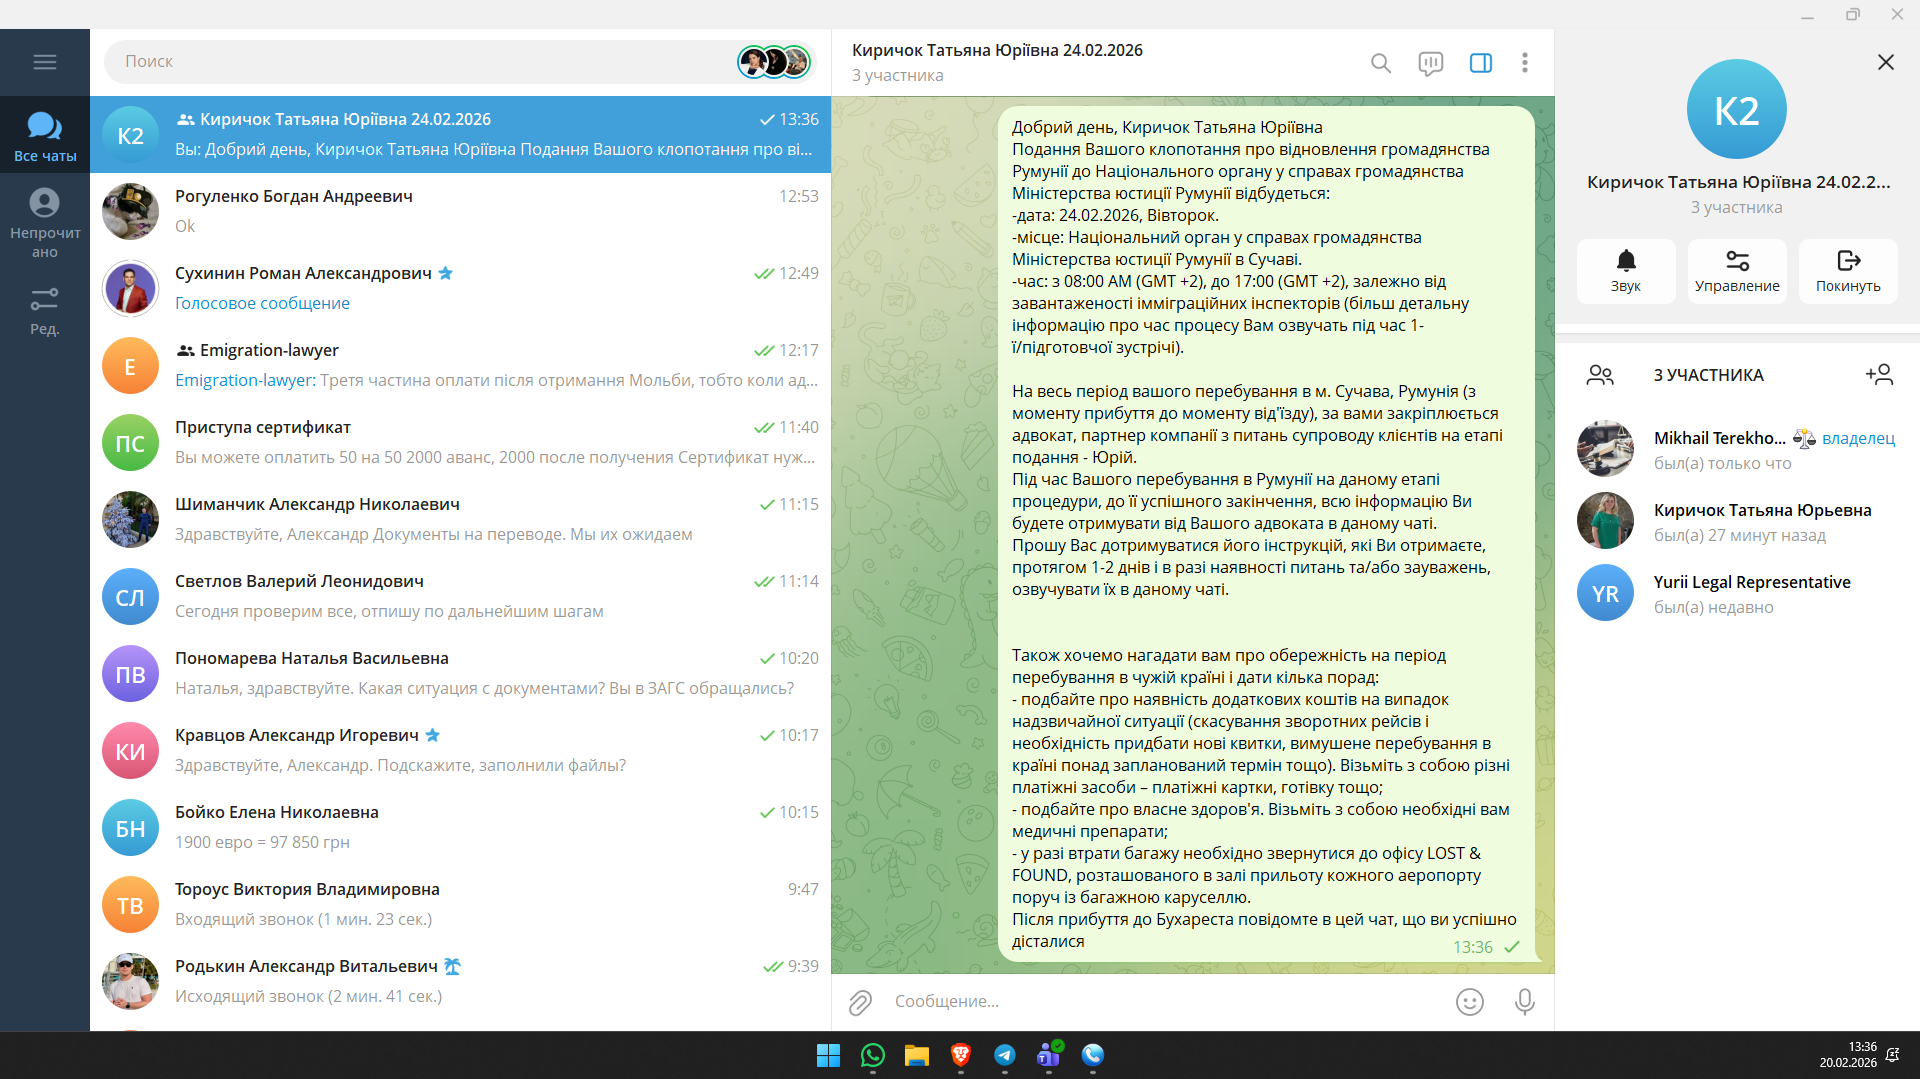Screen dimensions: 1920x1079
Task: Click Голосовое сообщение preview in Сухинин chat
Action: click(x=262, y=303)
